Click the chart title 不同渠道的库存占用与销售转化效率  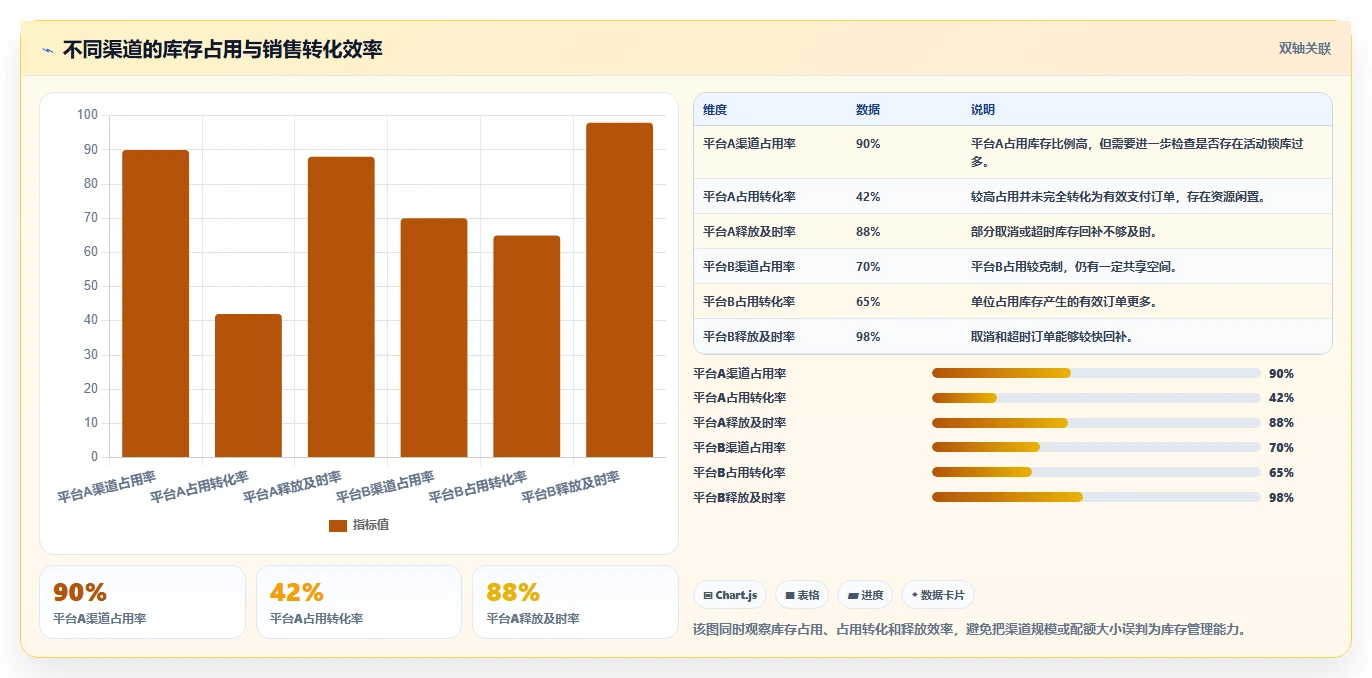[x=222, y=49]
